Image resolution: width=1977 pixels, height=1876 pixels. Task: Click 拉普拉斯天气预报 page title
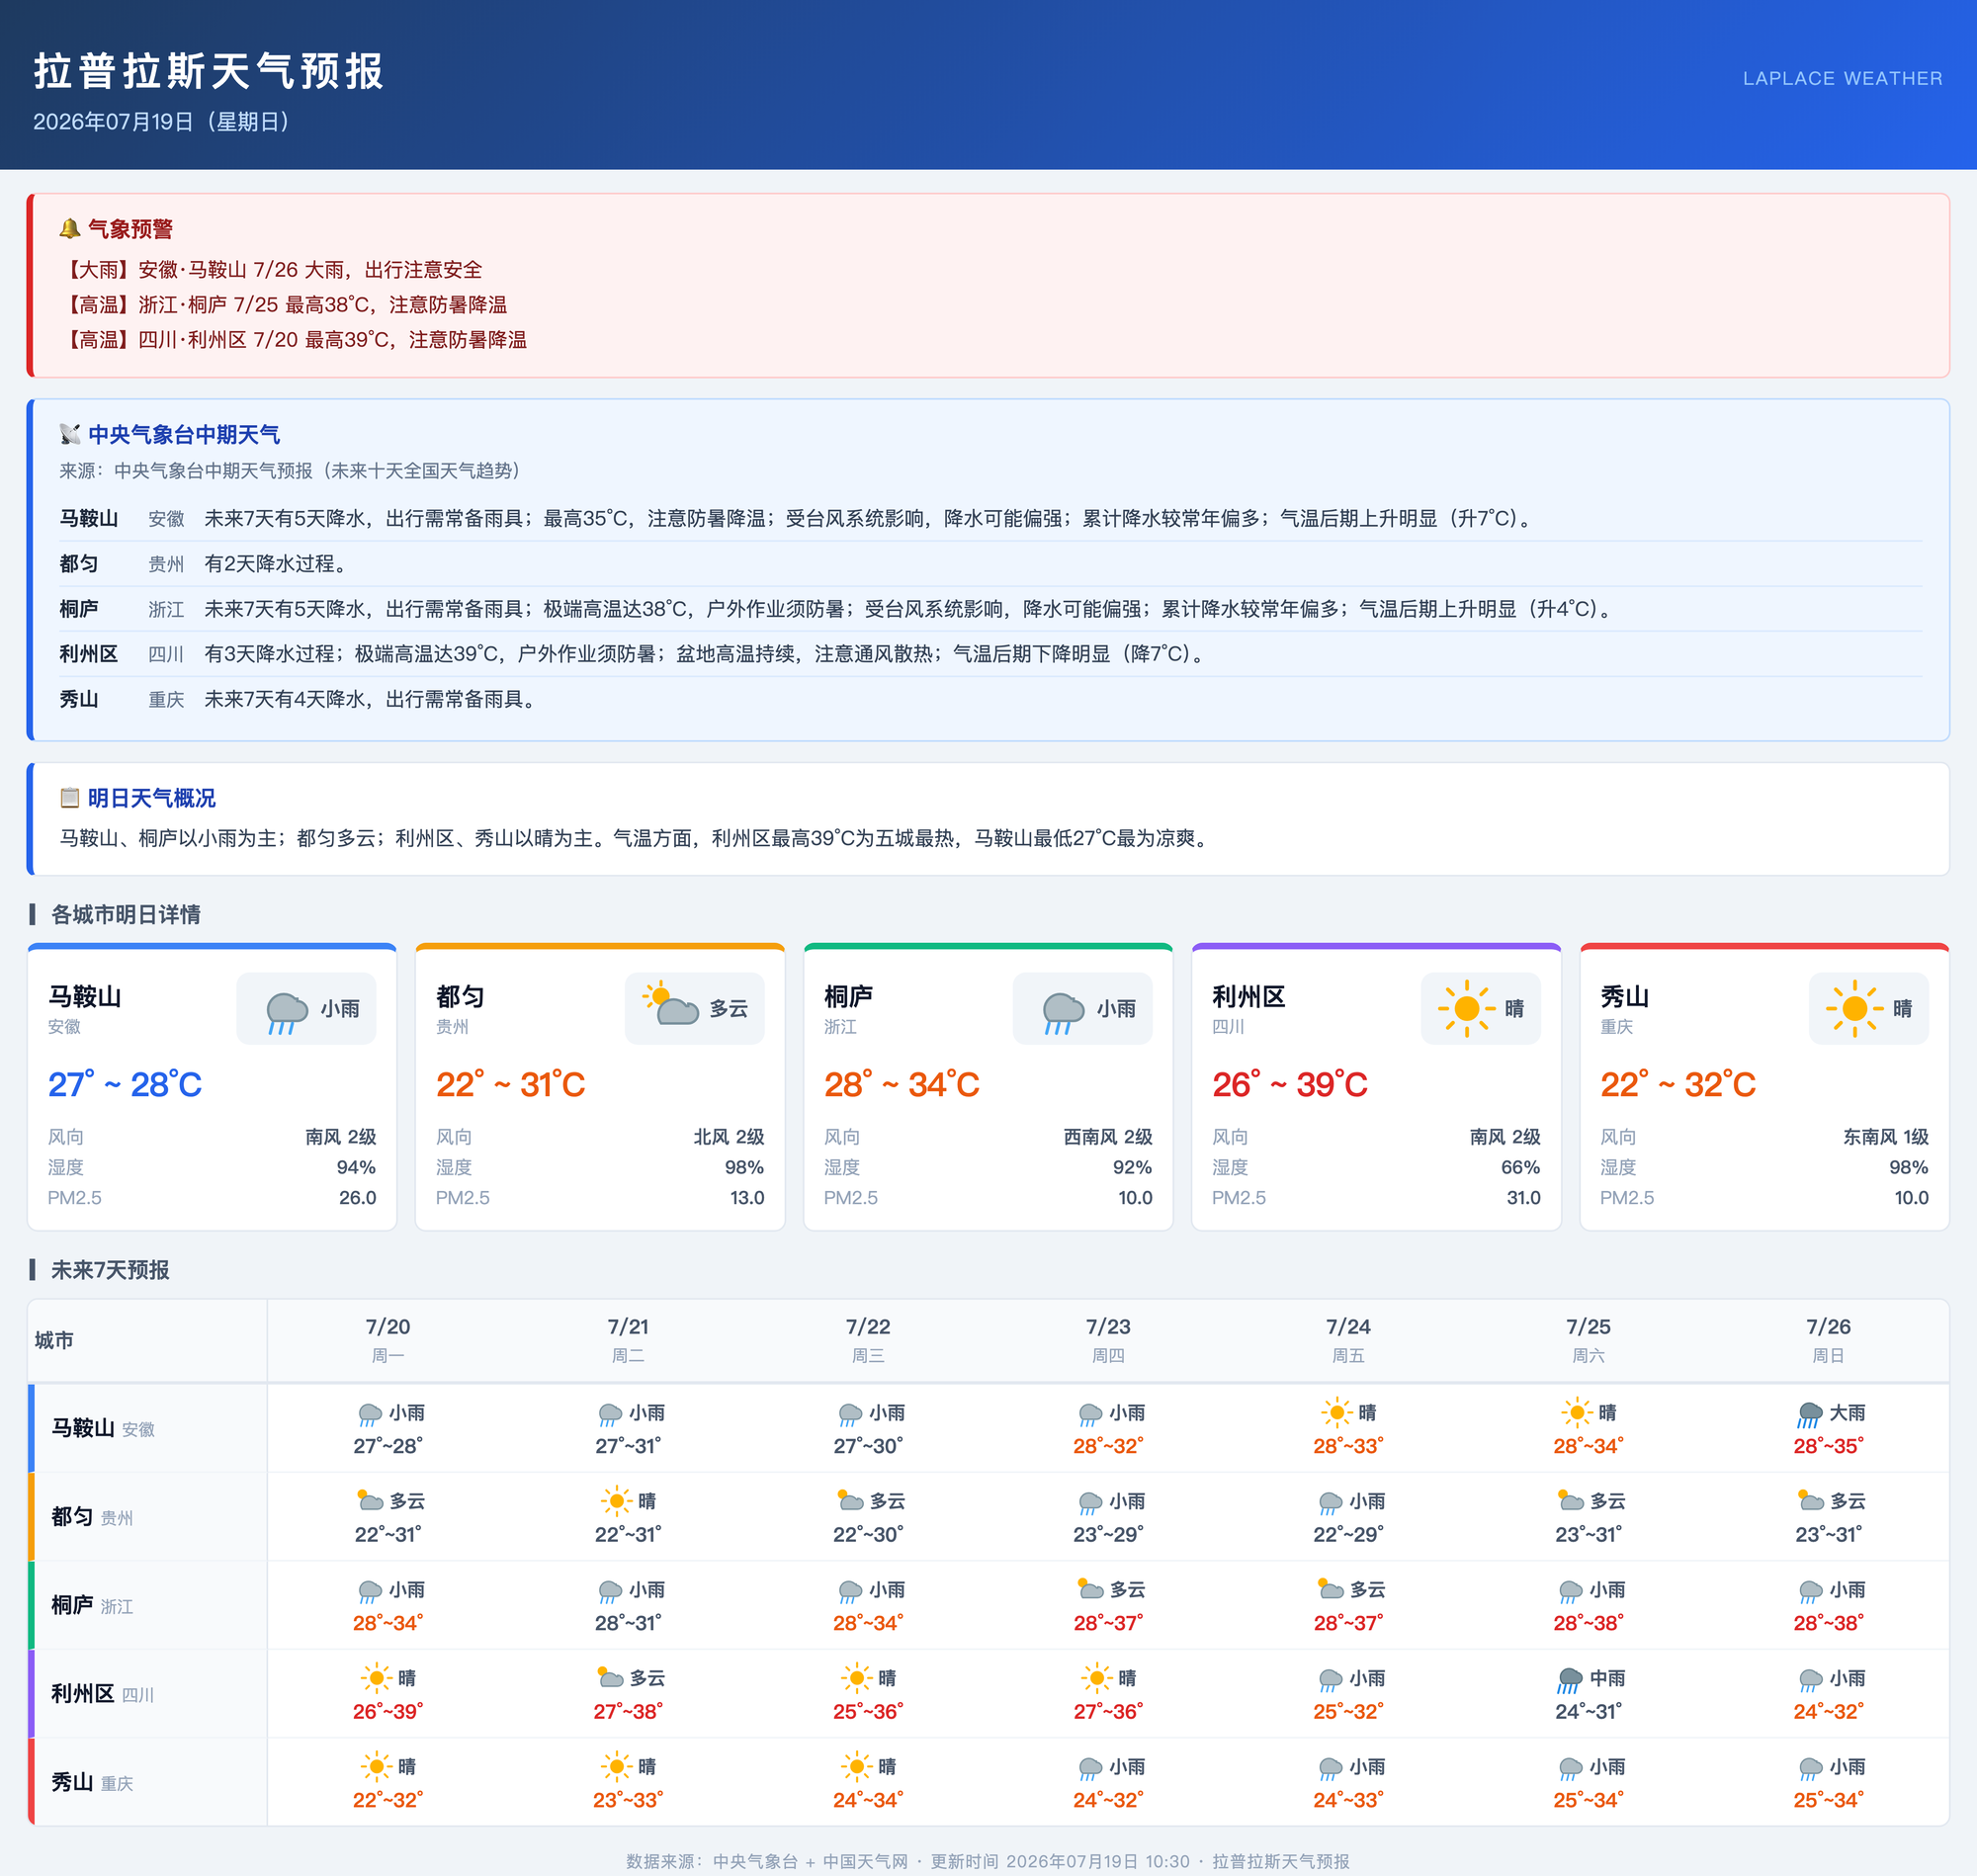(209, 71)
